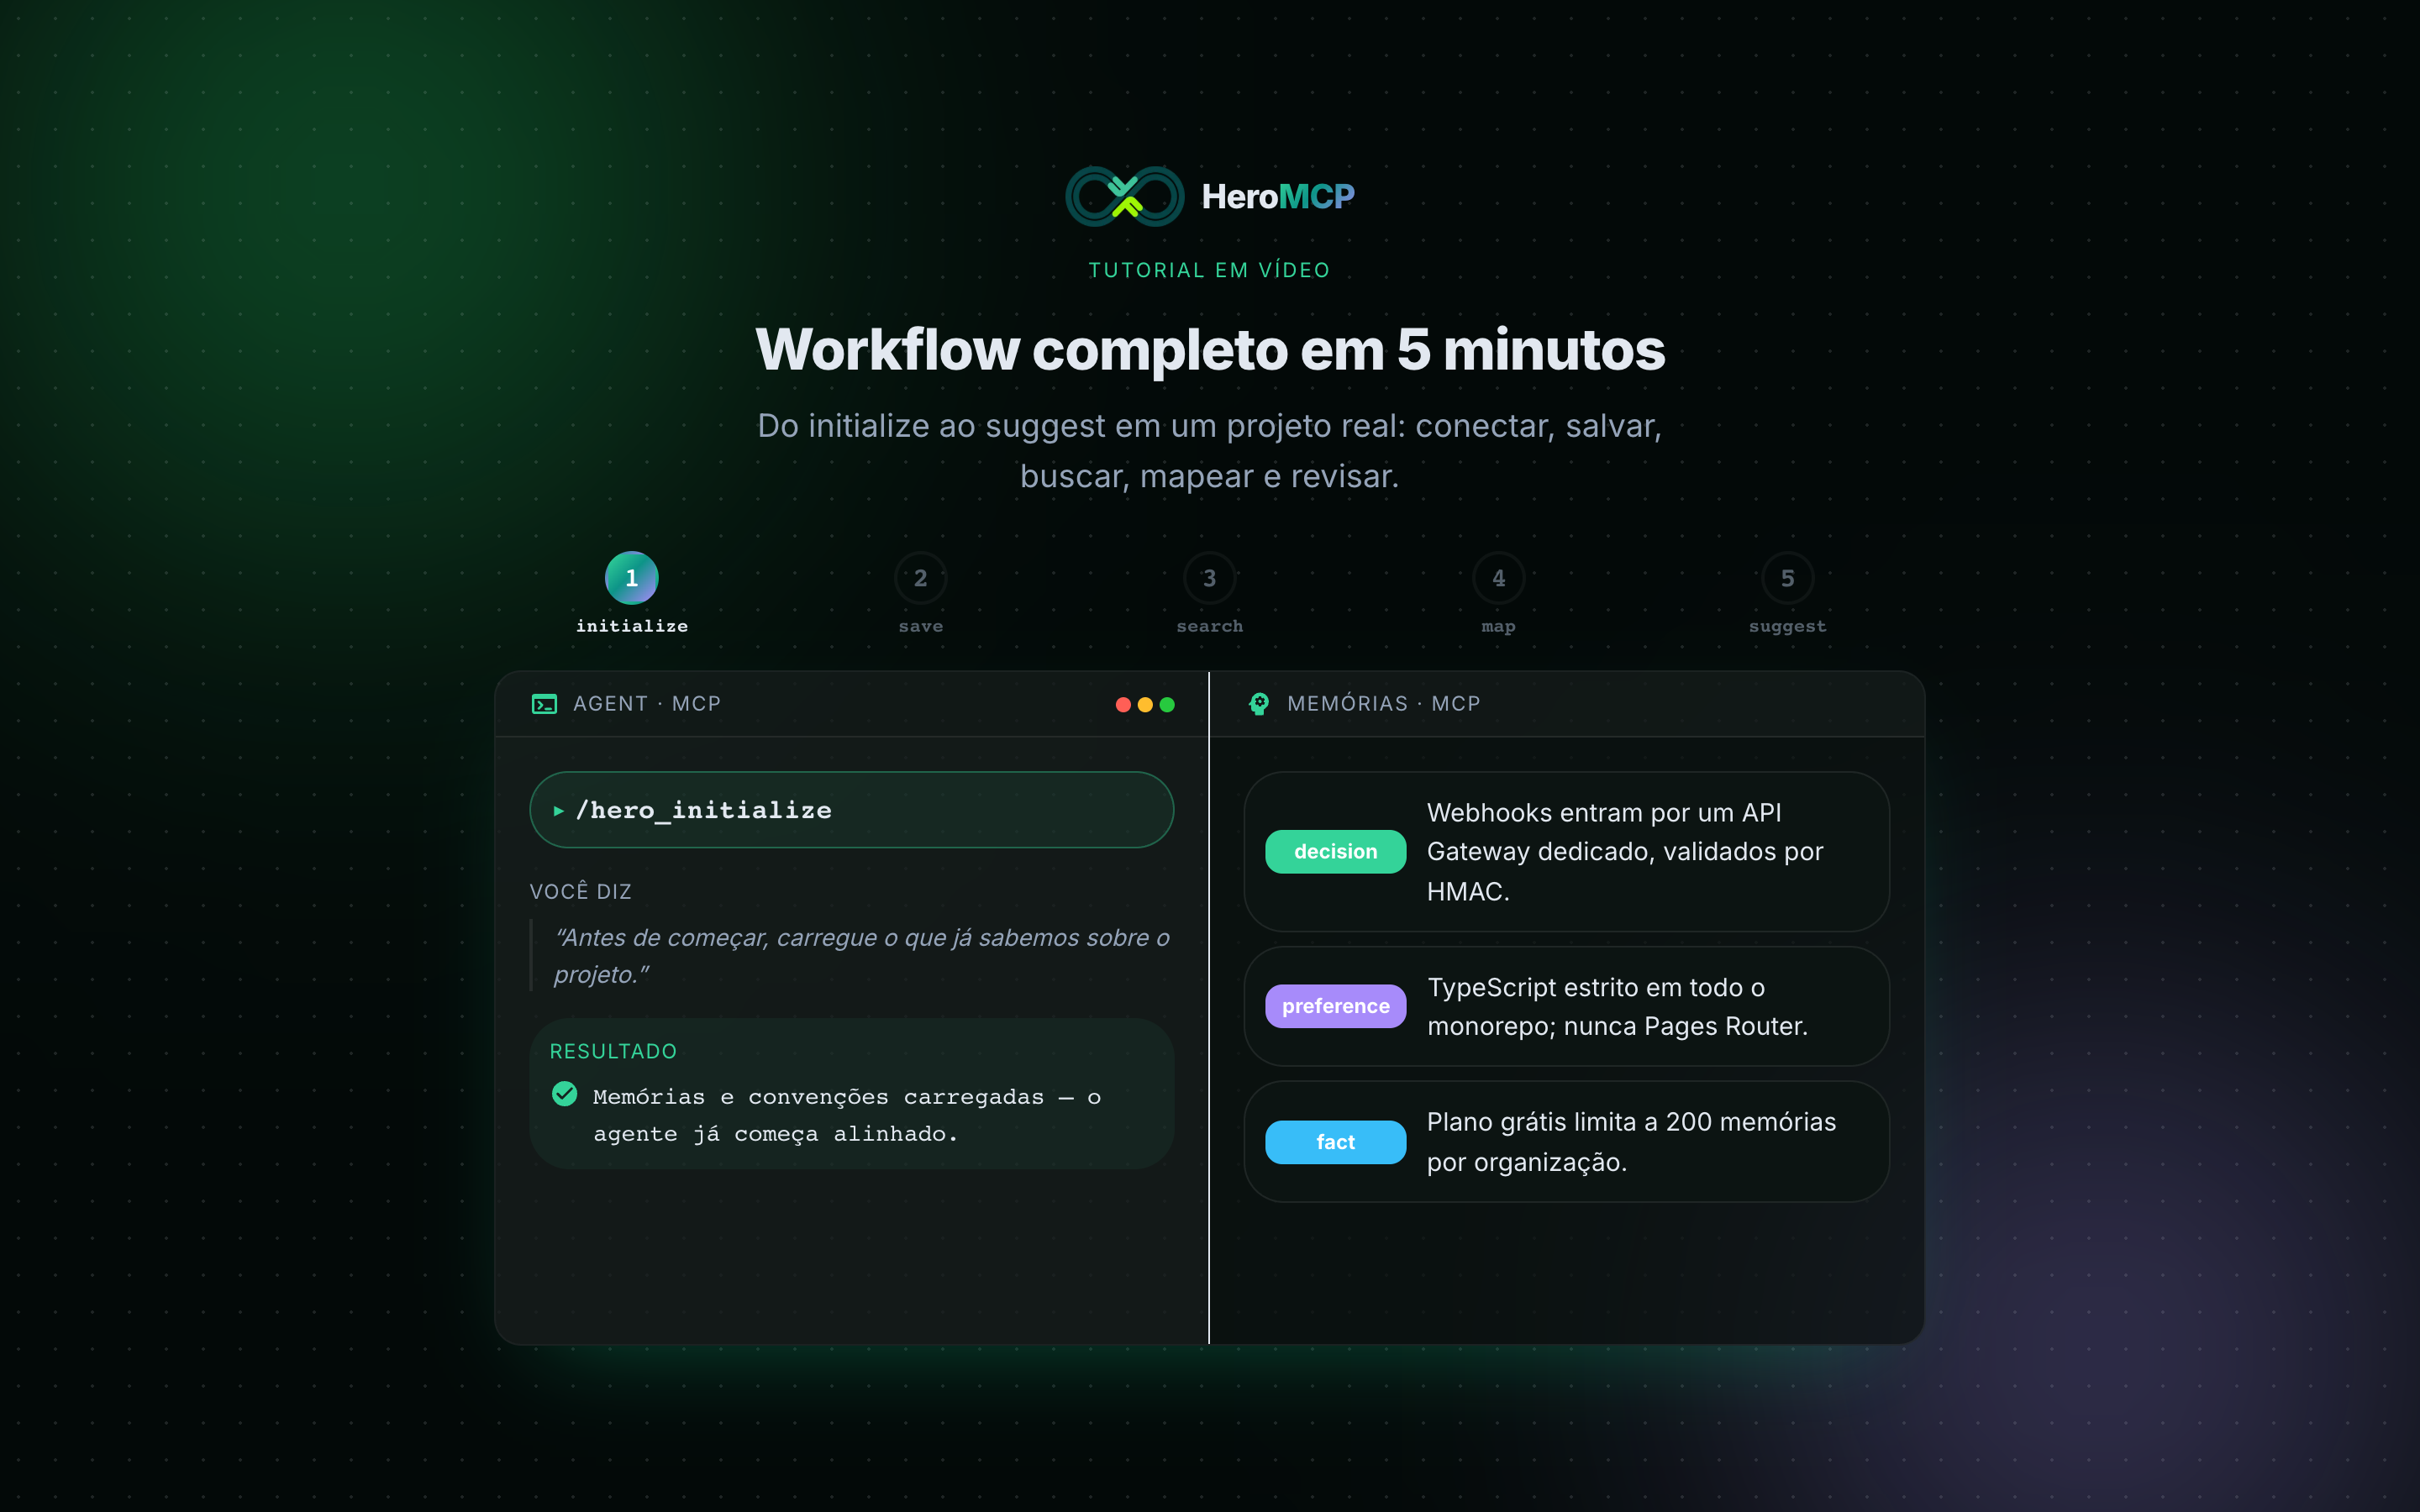Click the HeroMCP brand name
Image resolution: width=2420 pixels, height=1512 pixels.
tap(1278, 197)
